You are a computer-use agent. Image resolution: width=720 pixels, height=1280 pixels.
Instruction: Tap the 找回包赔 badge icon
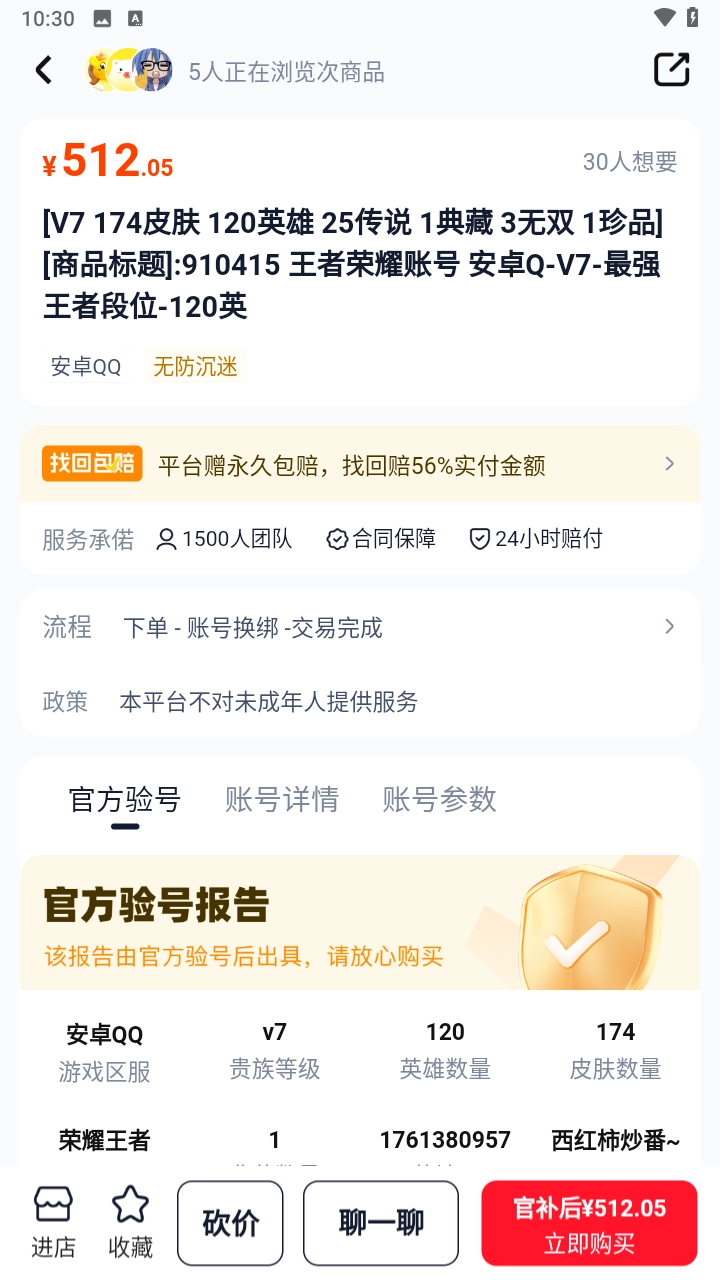click(91, 464)
